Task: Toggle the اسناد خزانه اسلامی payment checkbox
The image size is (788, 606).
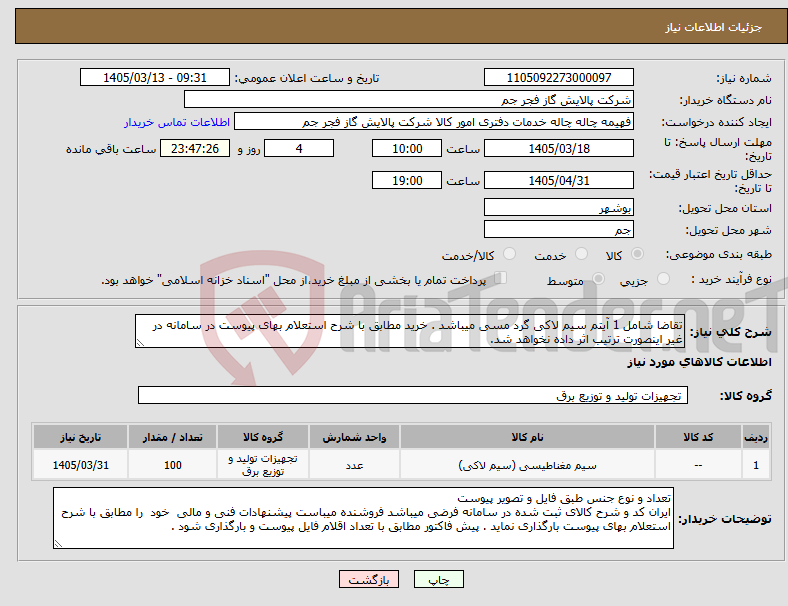Action: pyautogui.click(x=501, y=278)
